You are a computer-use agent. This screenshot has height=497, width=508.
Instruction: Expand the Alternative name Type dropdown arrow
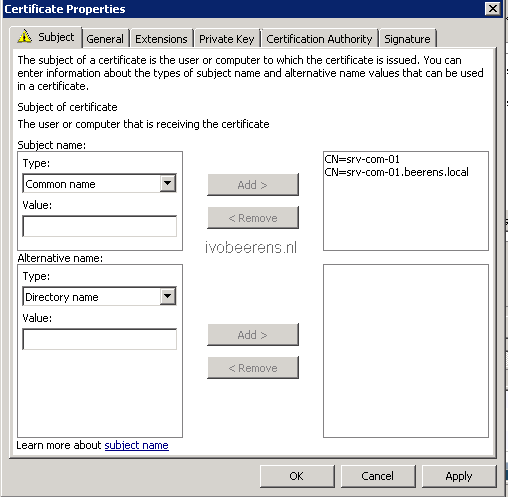tap(168, 296)
